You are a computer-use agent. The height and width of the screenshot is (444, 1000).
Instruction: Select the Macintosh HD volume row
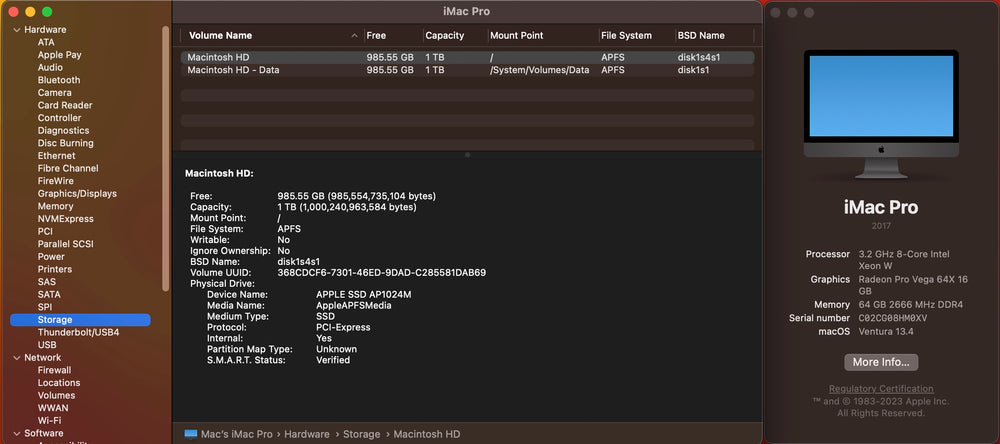point(467,57)
